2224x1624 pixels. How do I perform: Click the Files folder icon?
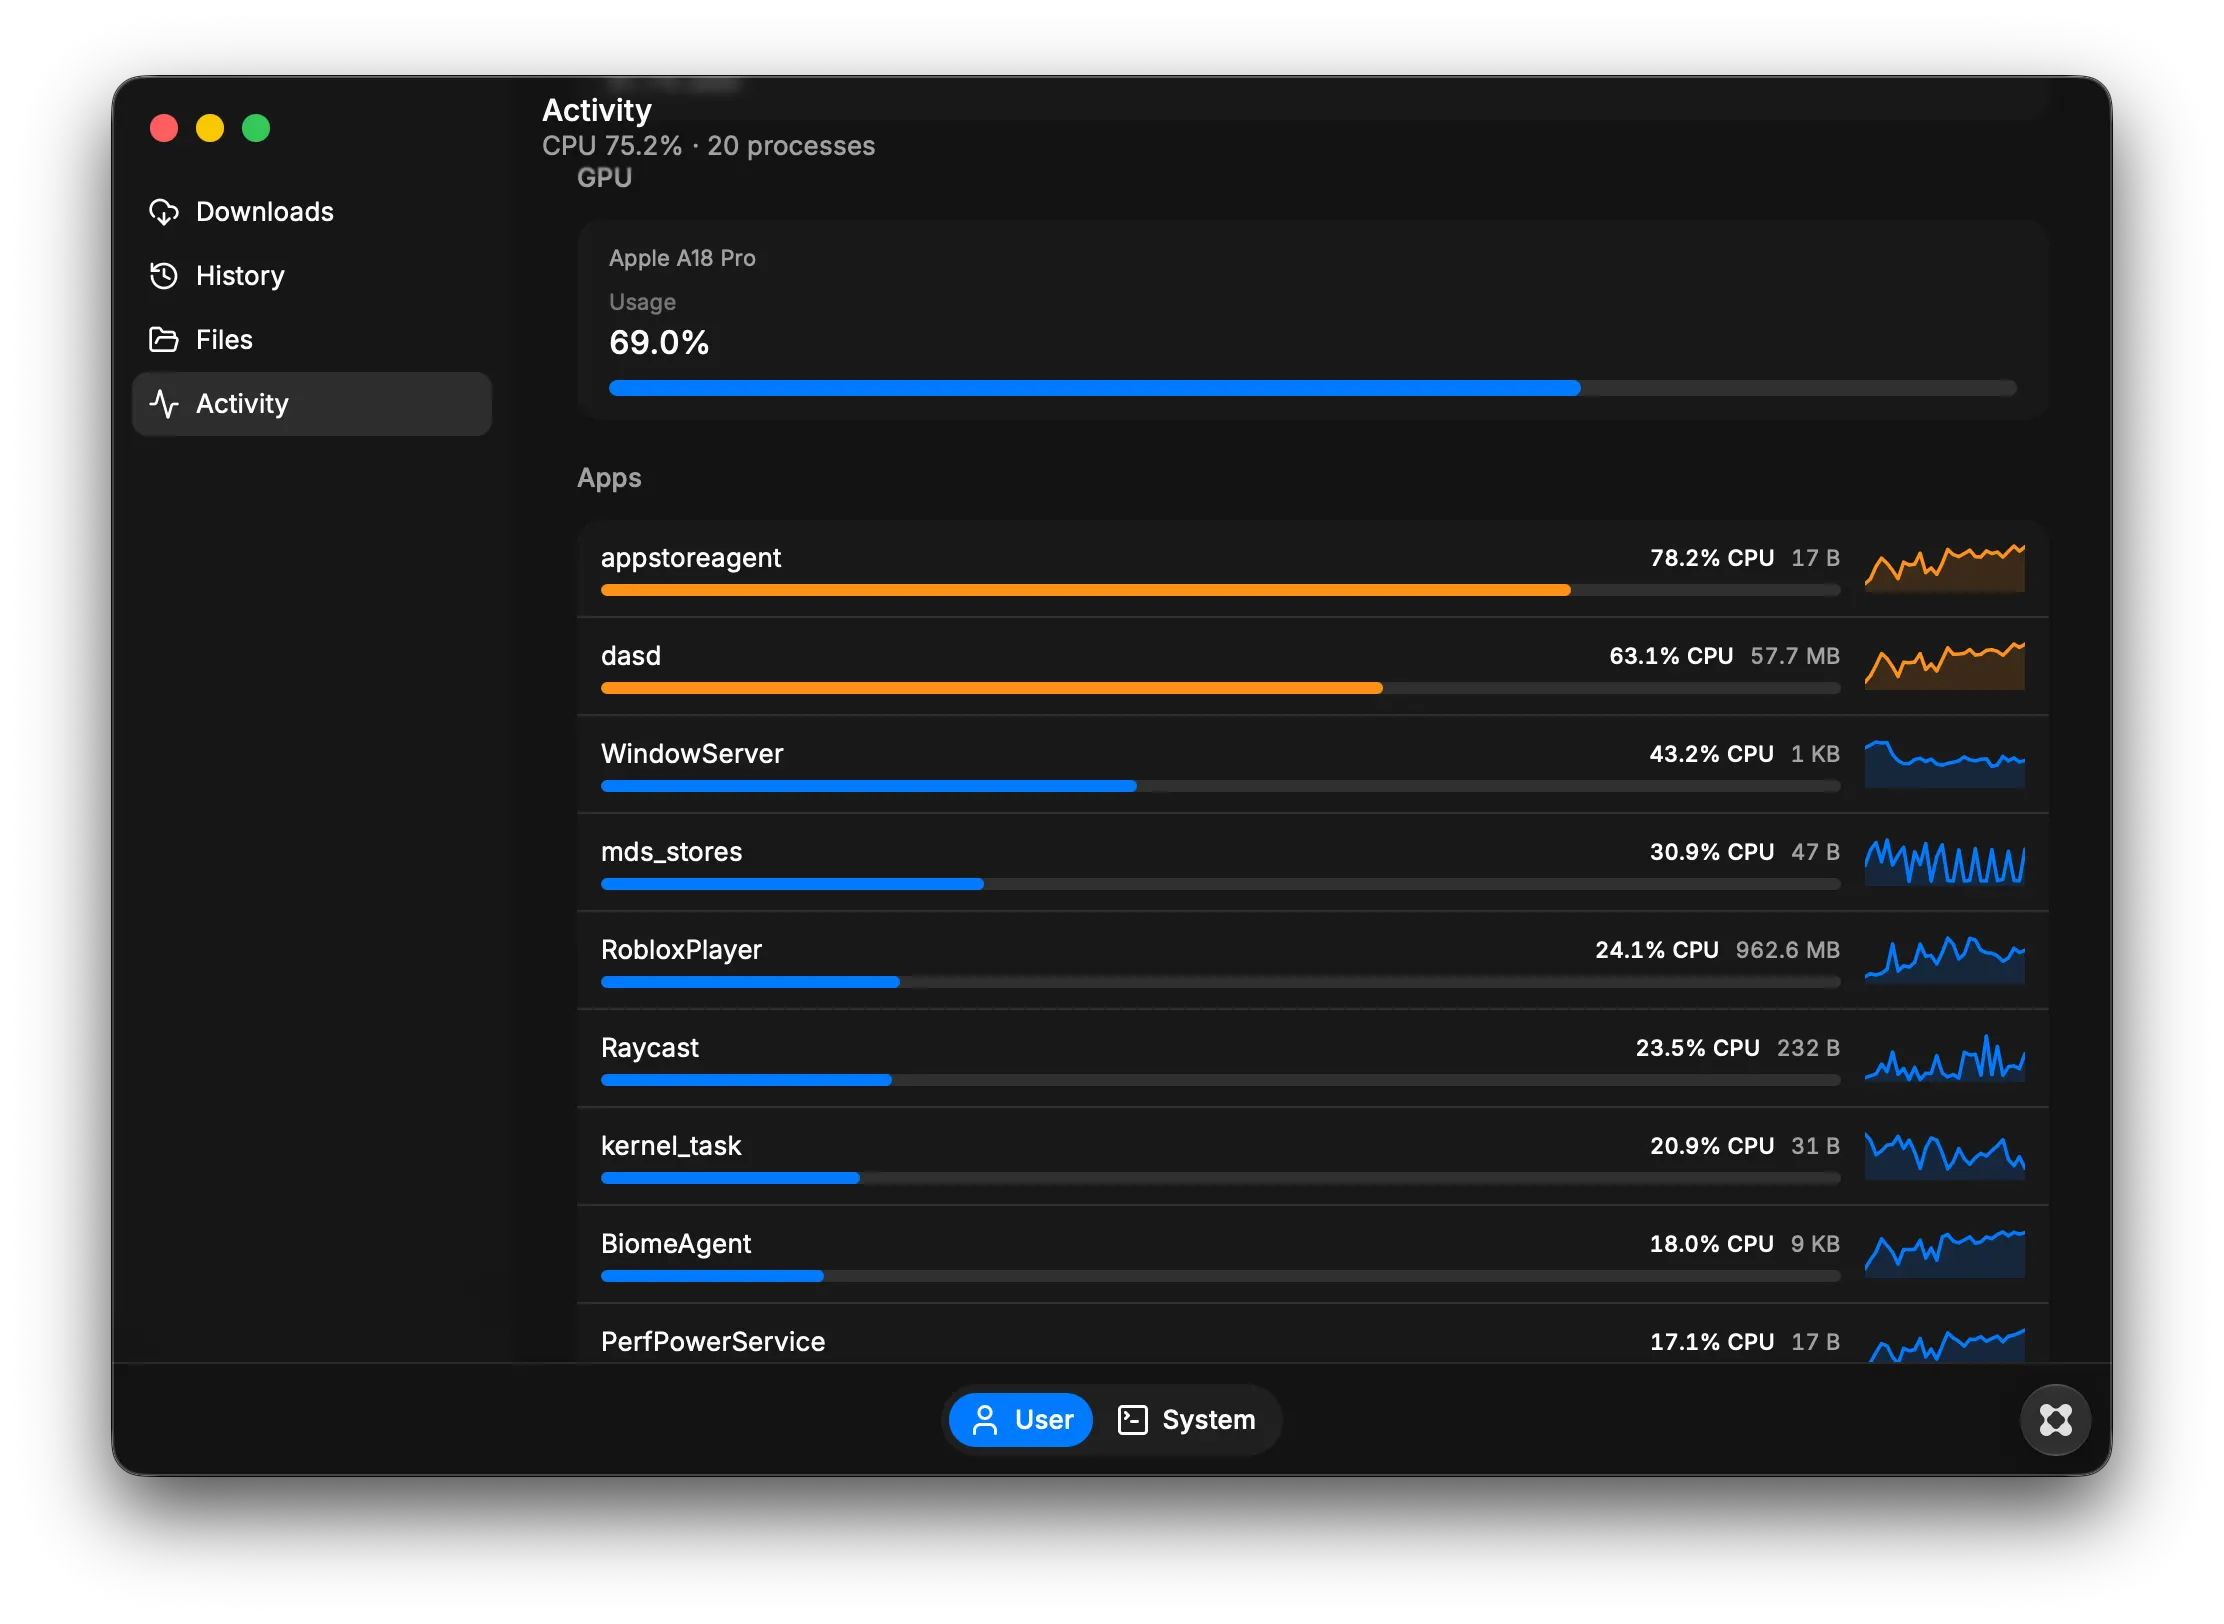[164, 340]
